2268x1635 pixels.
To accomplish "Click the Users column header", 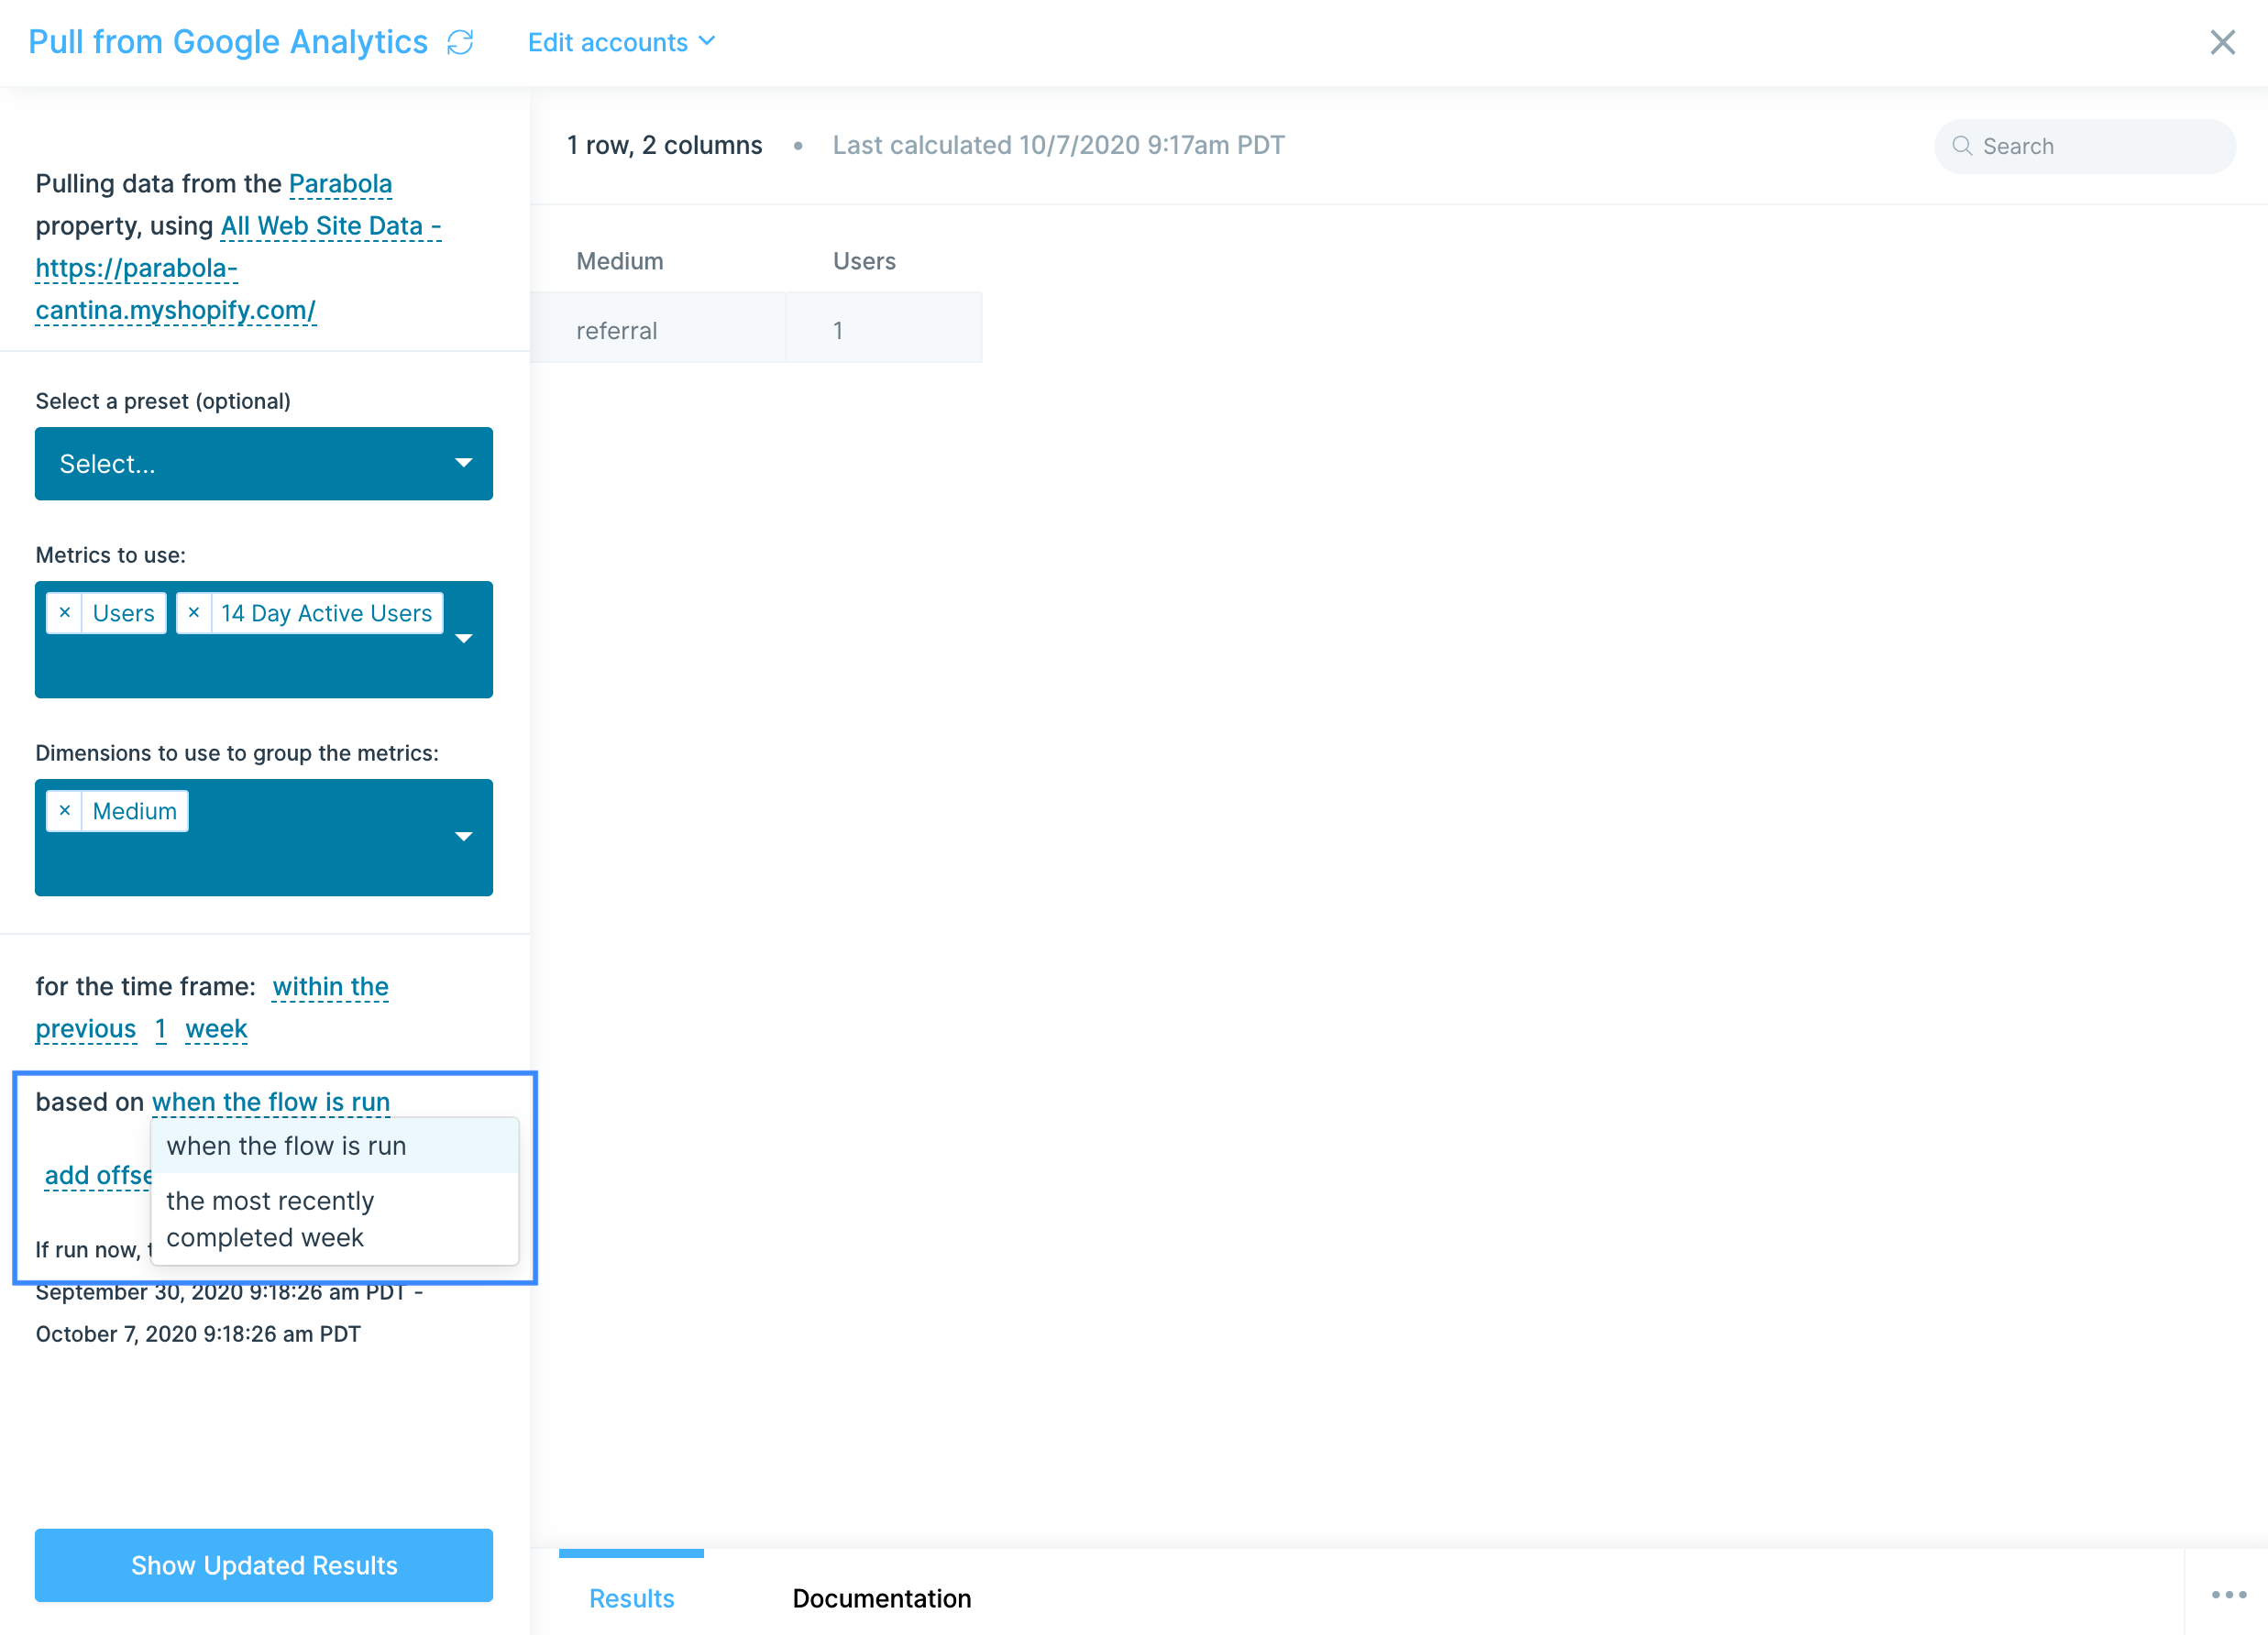I will [x=864, y=261].
